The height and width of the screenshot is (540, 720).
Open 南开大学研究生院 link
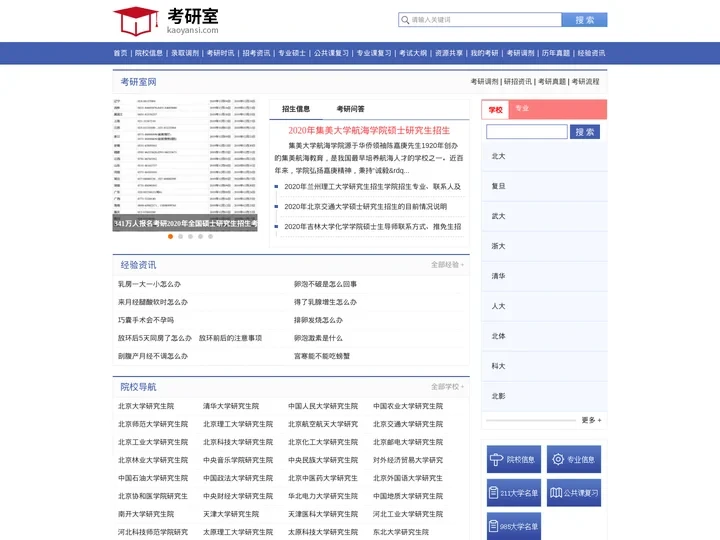point(146,514)
